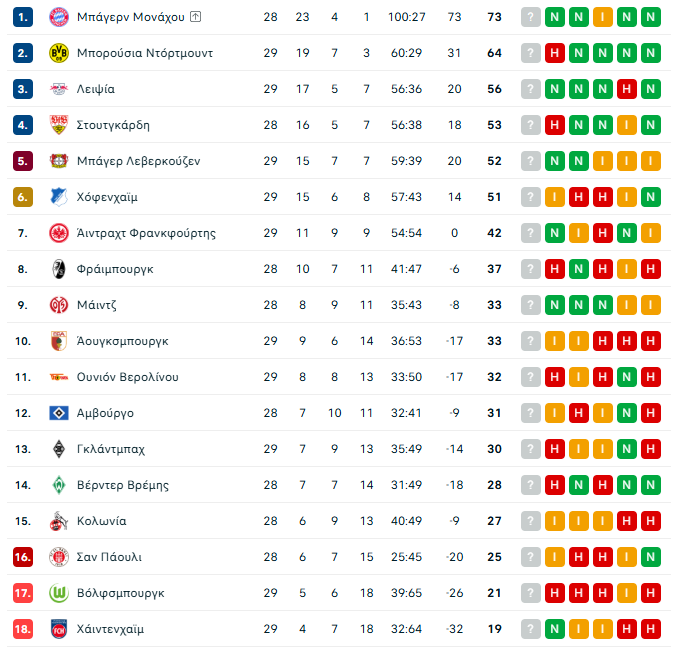Click the RB Leipzig club logo
The height and width of the screenshot is (650, 678).
[x=58, y=89]
